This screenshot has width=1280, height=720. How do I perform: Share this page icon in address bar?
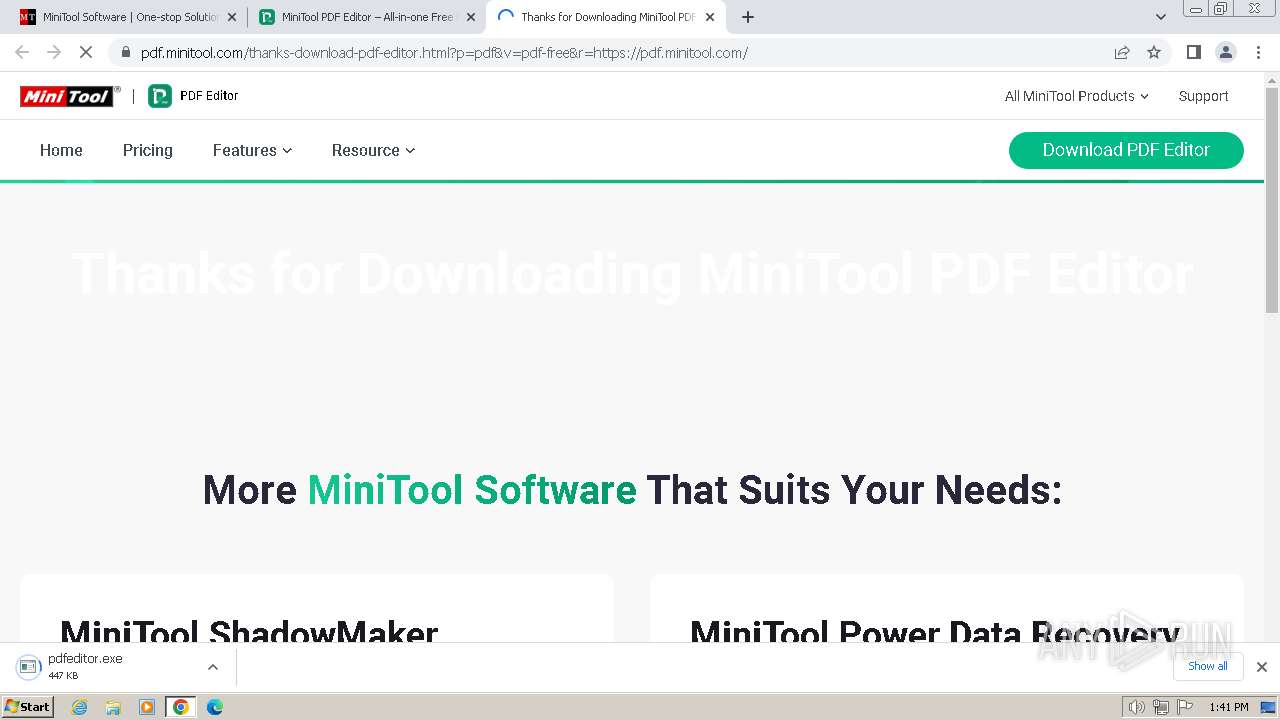tap(1122, 52)
